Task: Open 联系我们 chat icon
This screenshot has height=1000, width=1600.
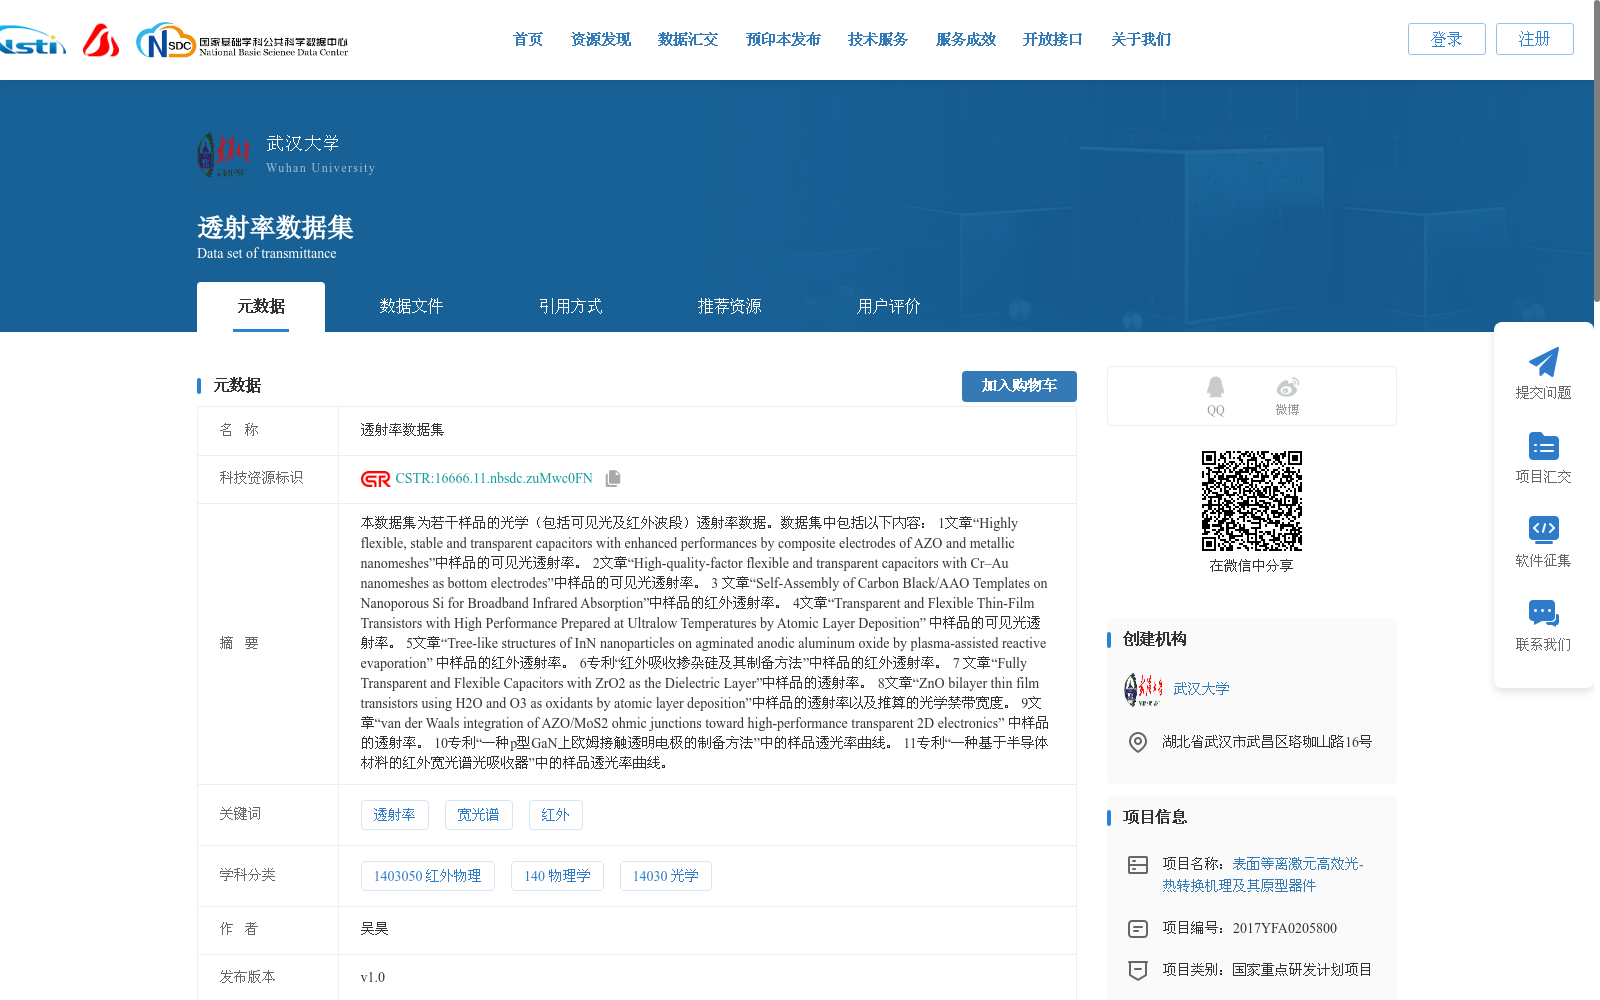Action: (x=1543, y=613)
